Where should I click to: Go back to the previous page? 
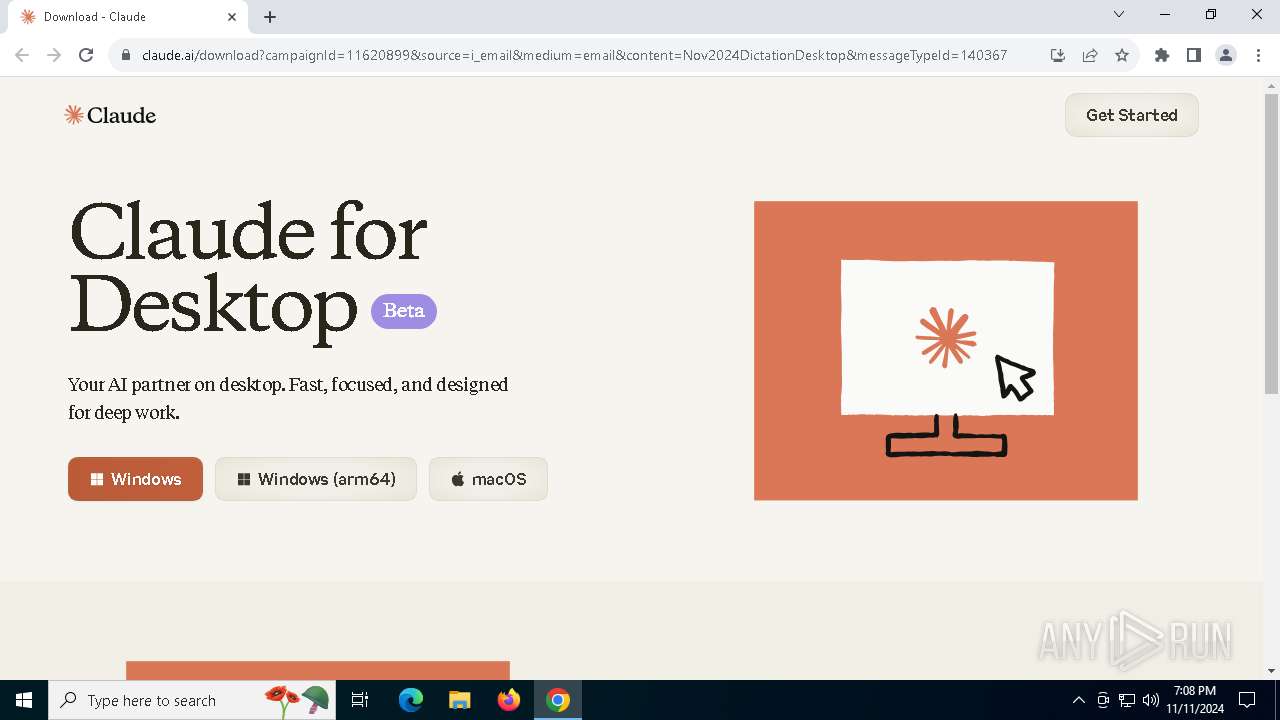click(x=22, y=55)
